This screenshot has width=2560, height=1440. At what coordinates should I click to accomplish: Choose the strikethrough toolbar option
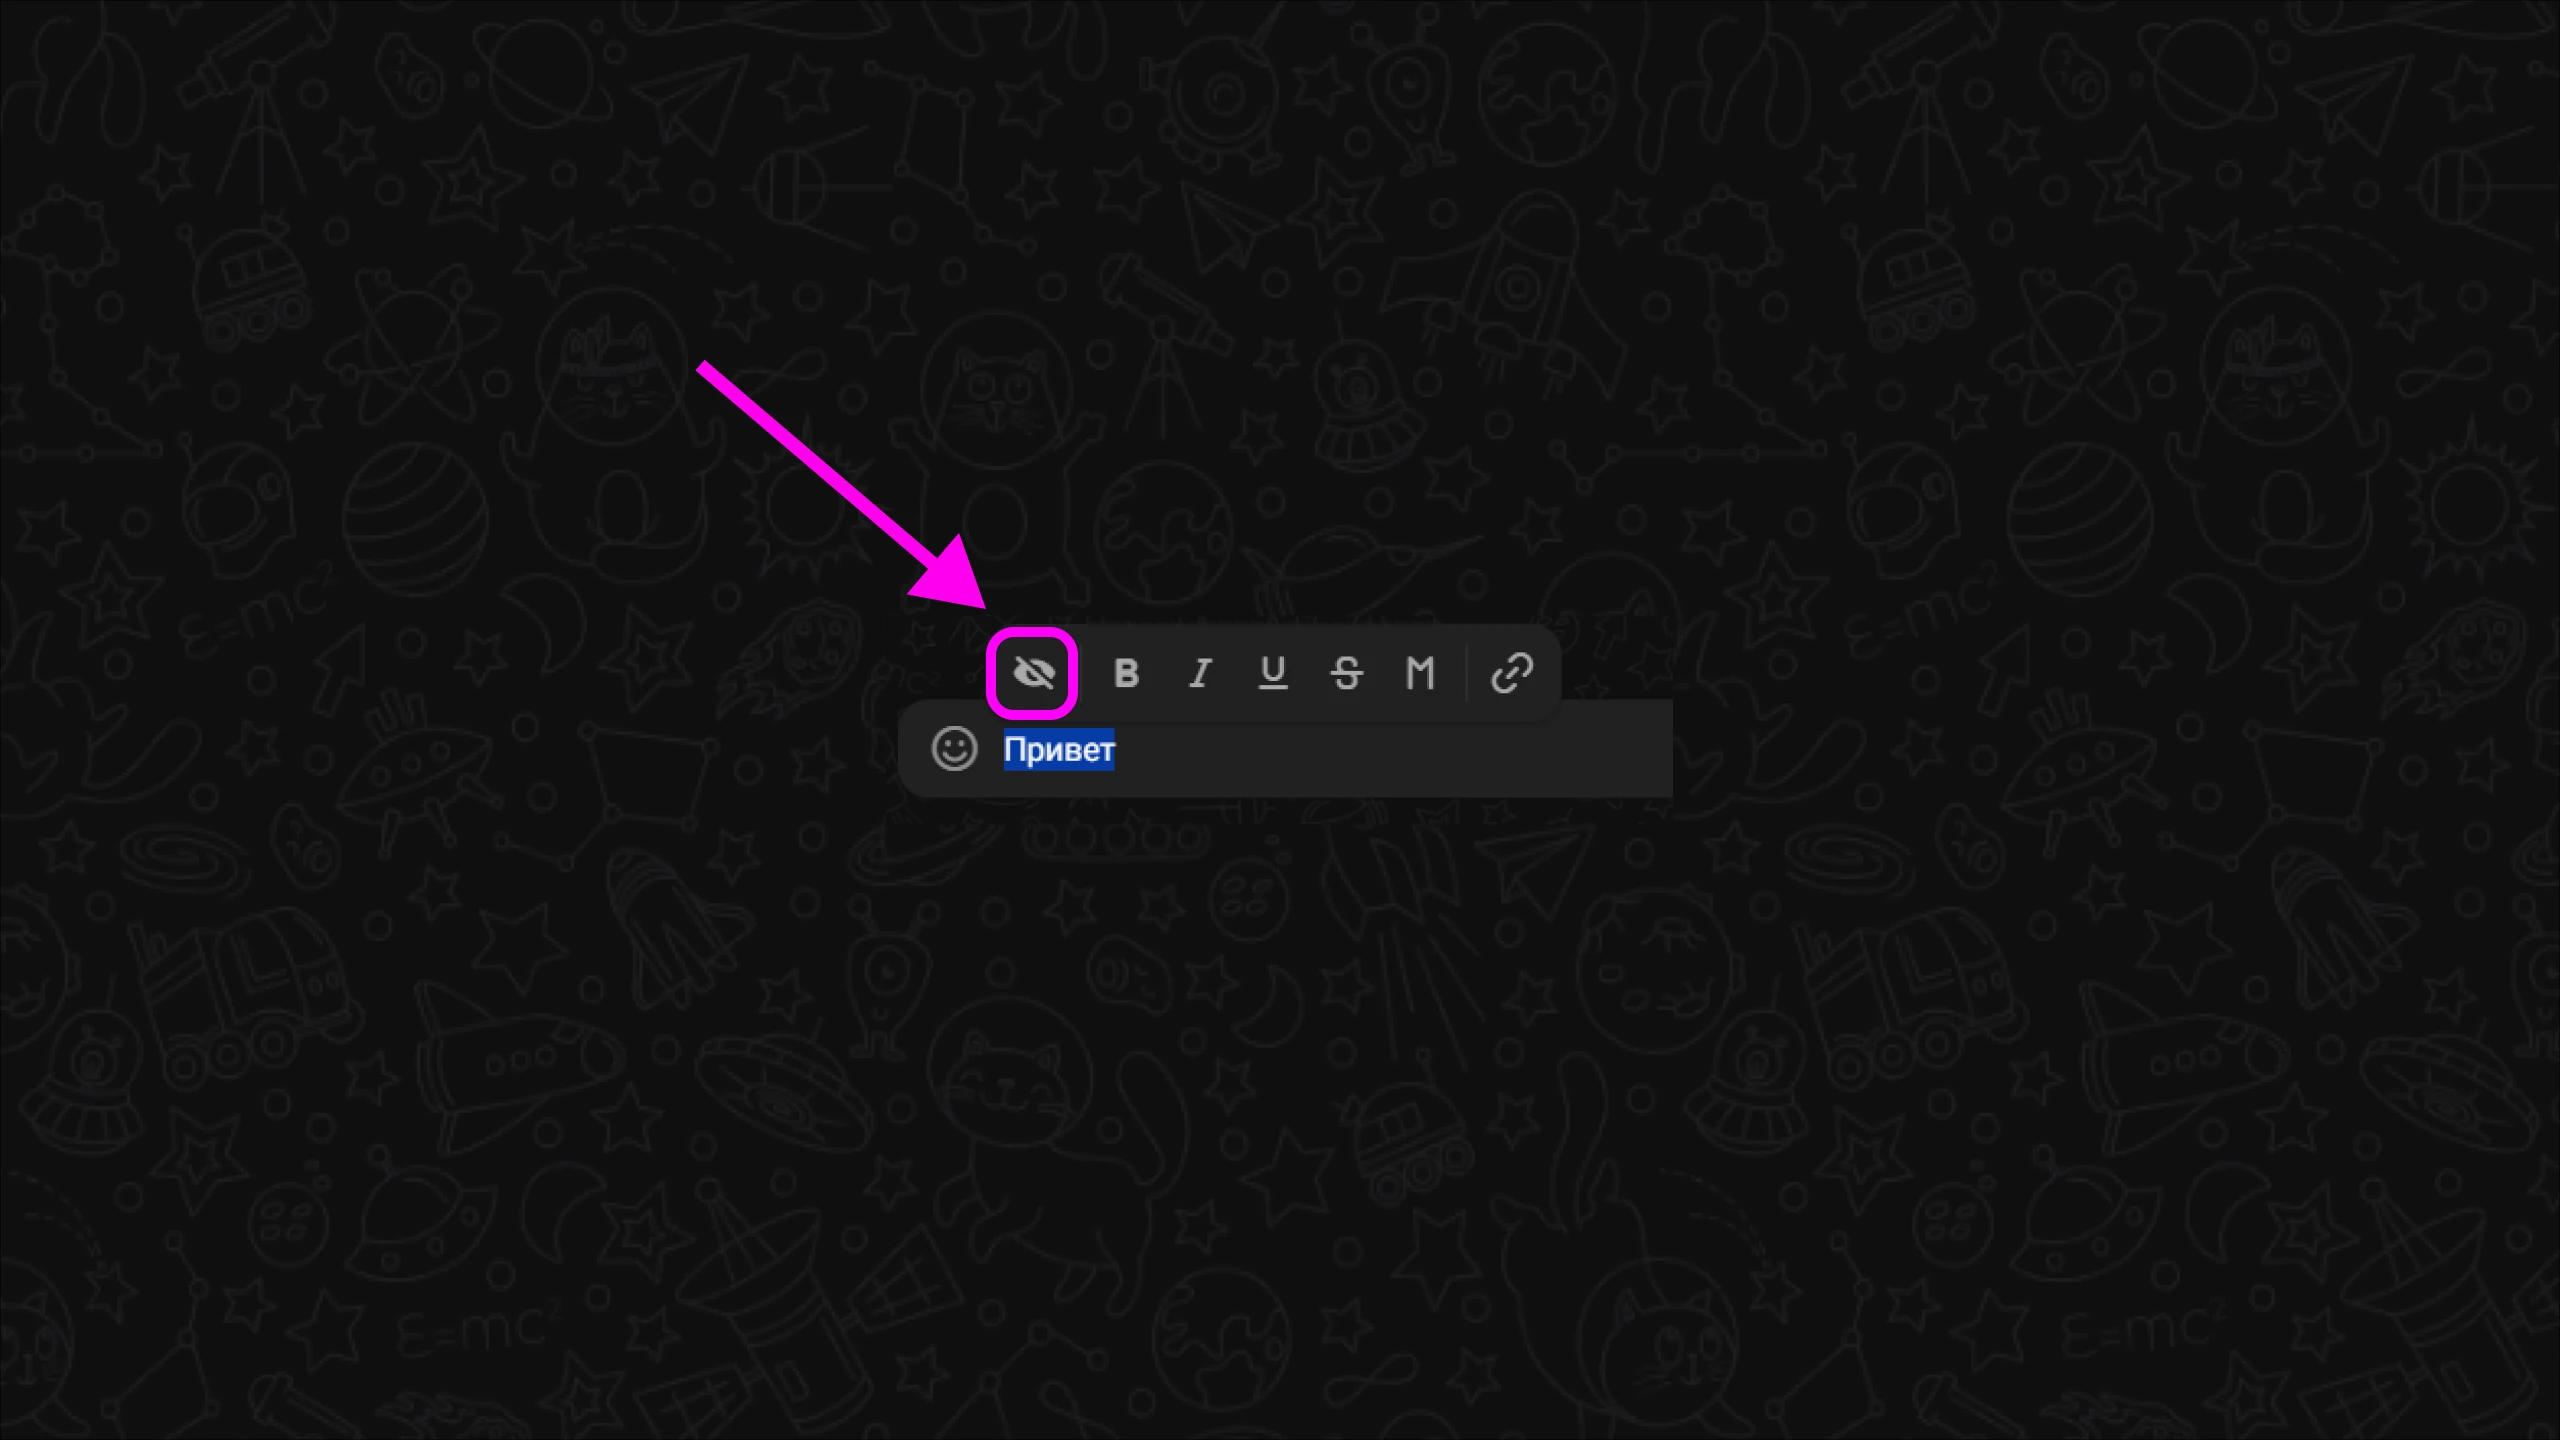[x=1347, y=673]
